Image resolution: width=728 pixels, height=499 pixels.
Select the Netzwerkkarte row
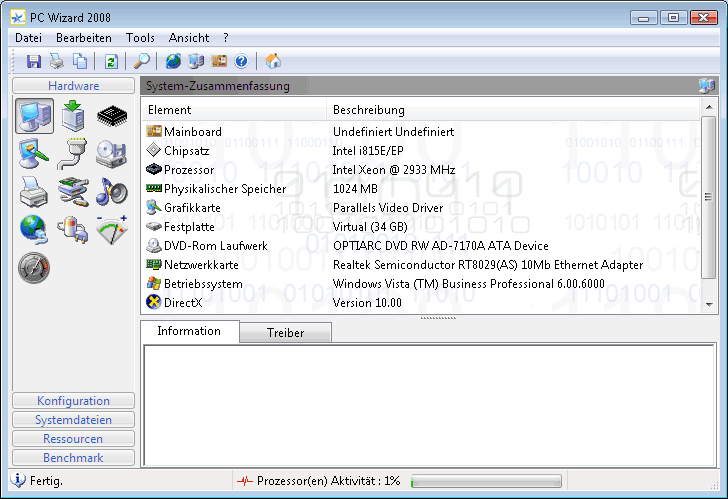(x=421, y=265)
